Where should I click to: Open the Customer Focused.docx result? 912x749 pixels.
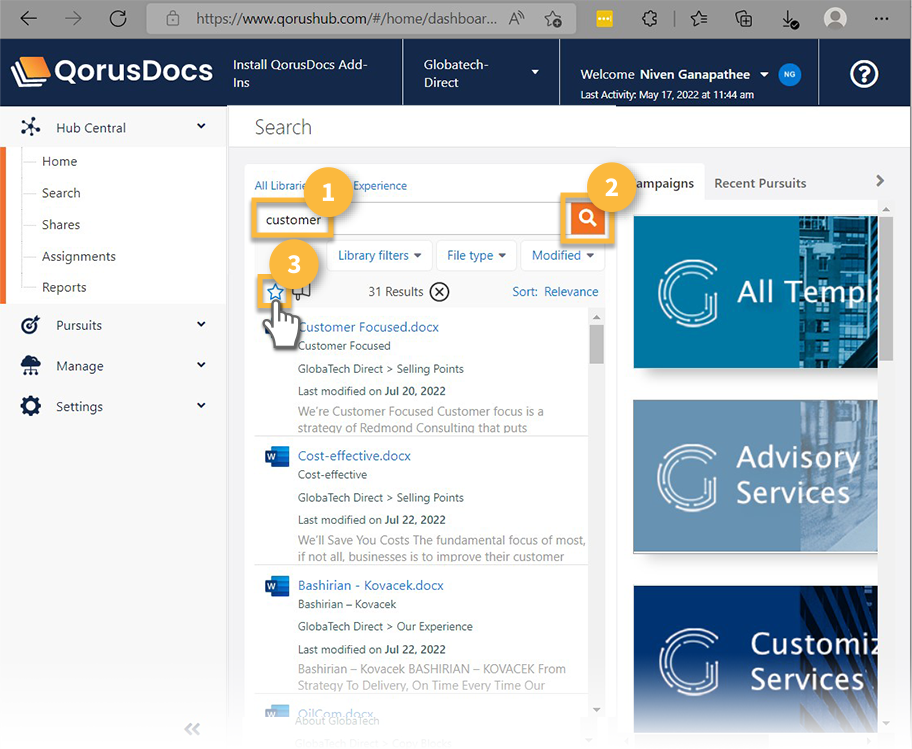pyautogui.click(x=368, y=327)
